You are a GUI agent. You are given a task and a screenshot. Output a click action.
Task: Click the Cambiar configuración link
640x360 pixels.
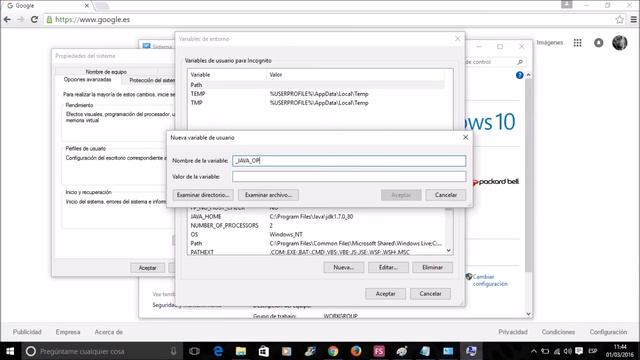coord(490,280)
